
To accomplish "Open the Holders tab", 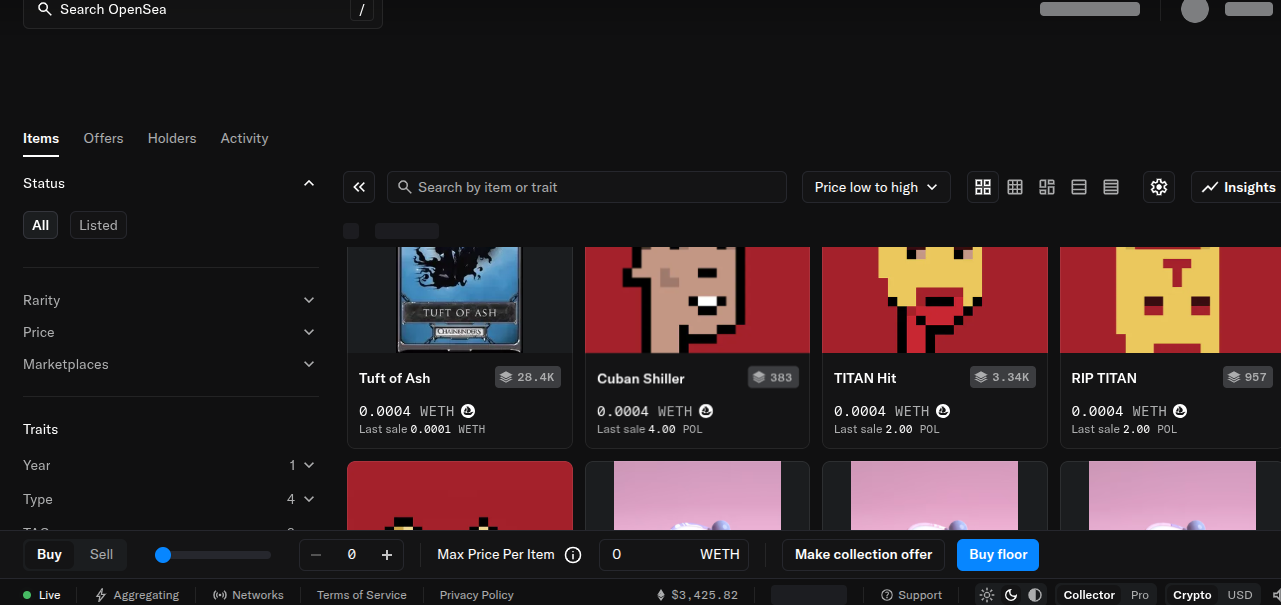I will (172, 138).
